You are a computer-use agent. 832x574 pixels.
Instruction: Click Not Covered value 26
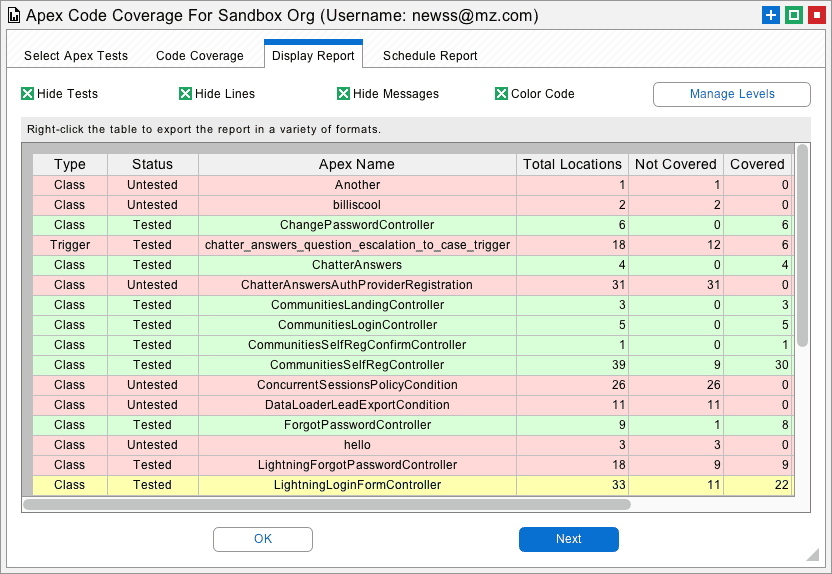click(x=676, y=385)
